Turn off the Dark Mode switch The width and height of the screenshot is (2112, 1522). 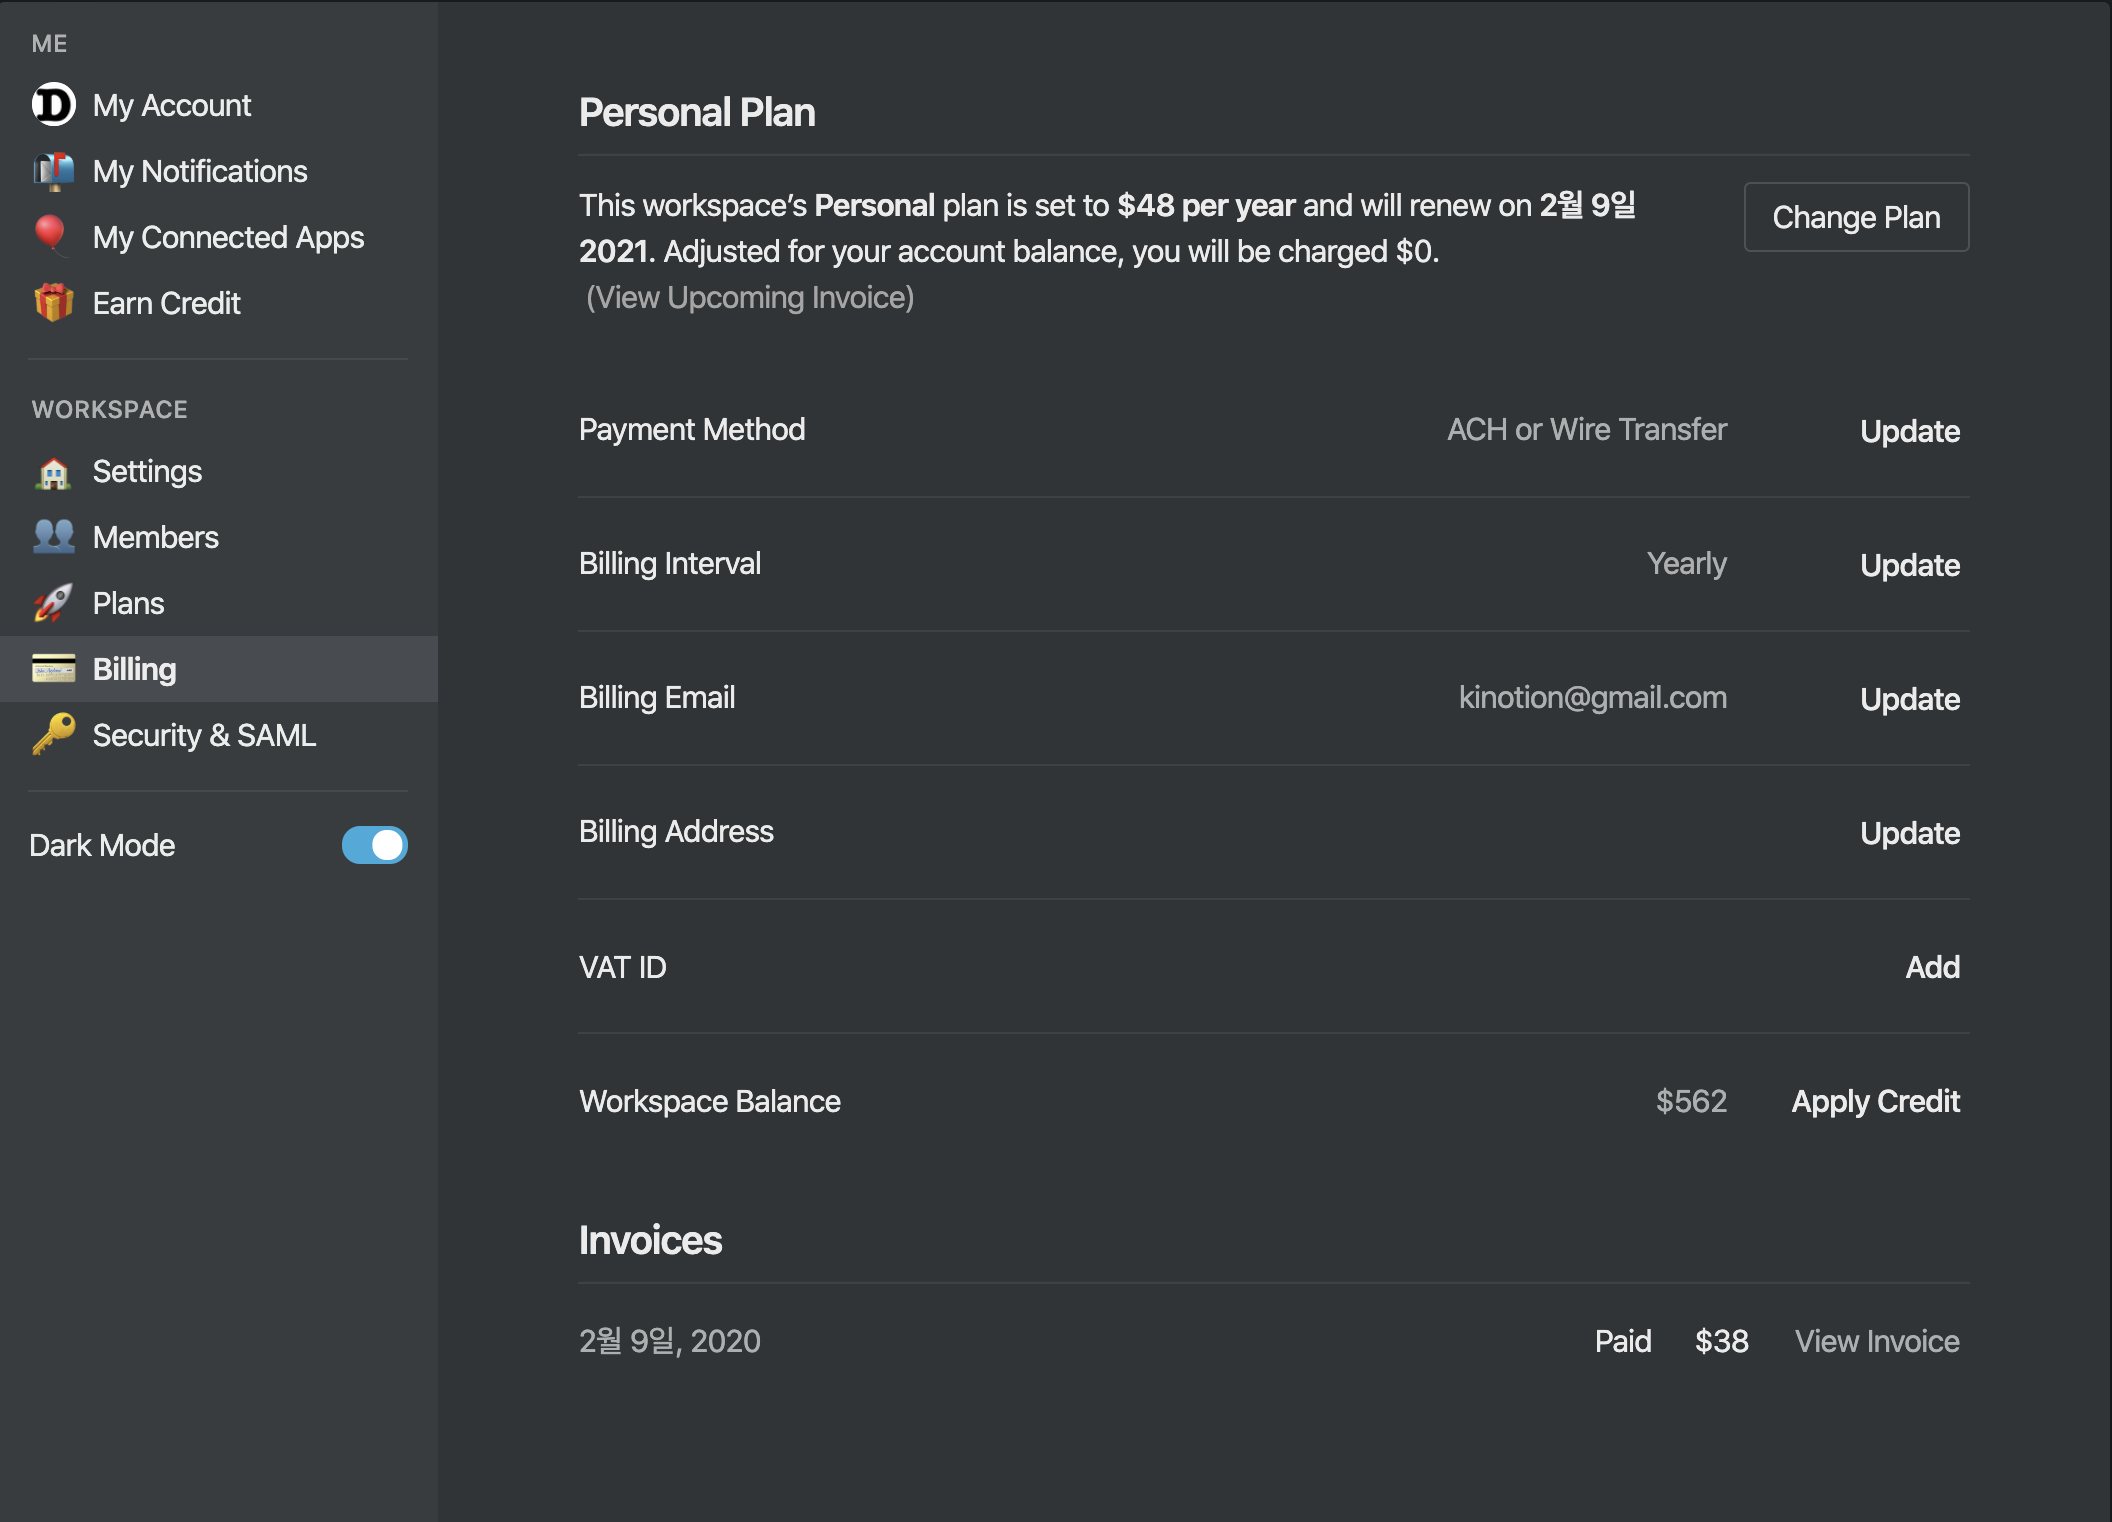pyautogui.click(x=374, y=845)
